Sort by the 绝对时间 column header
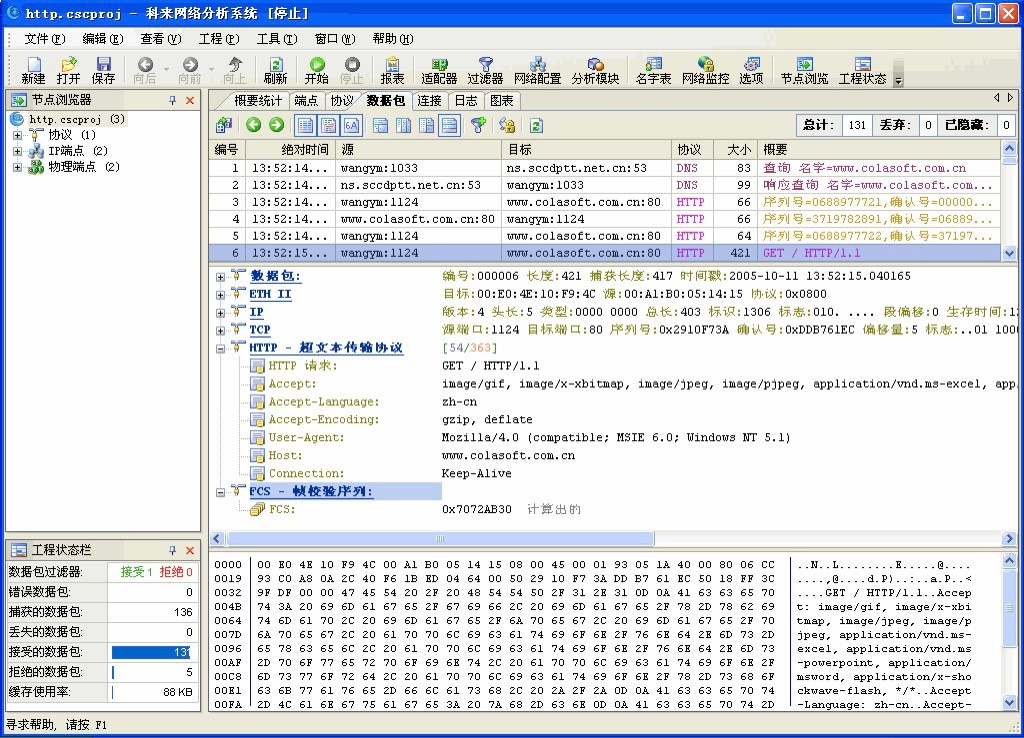 pos(291,150)
